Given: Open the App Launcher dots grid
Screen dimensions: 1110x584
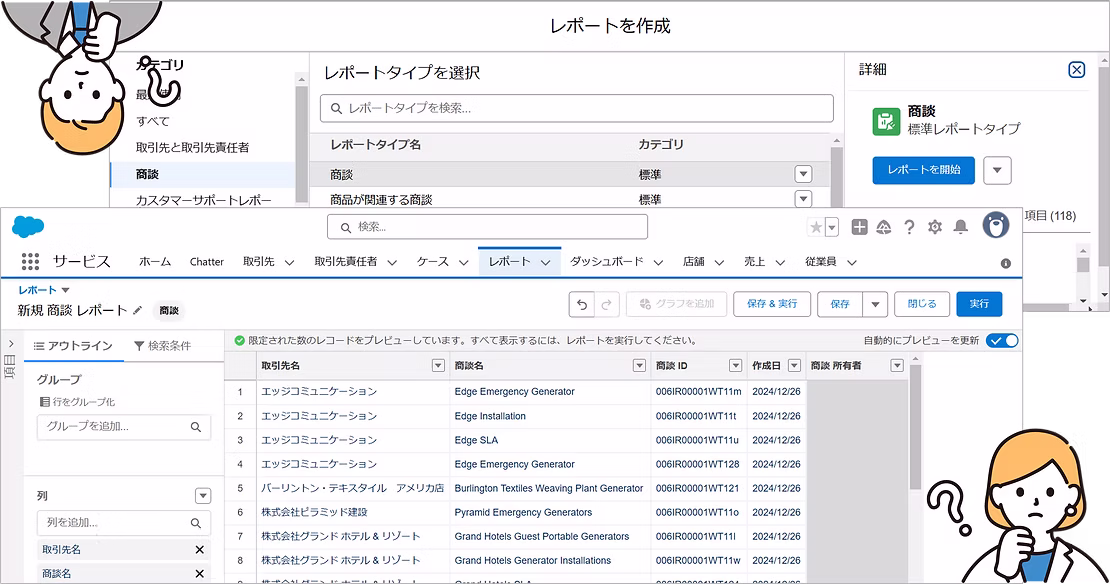Looking at the screenshot, I should (x=30, y=262).
